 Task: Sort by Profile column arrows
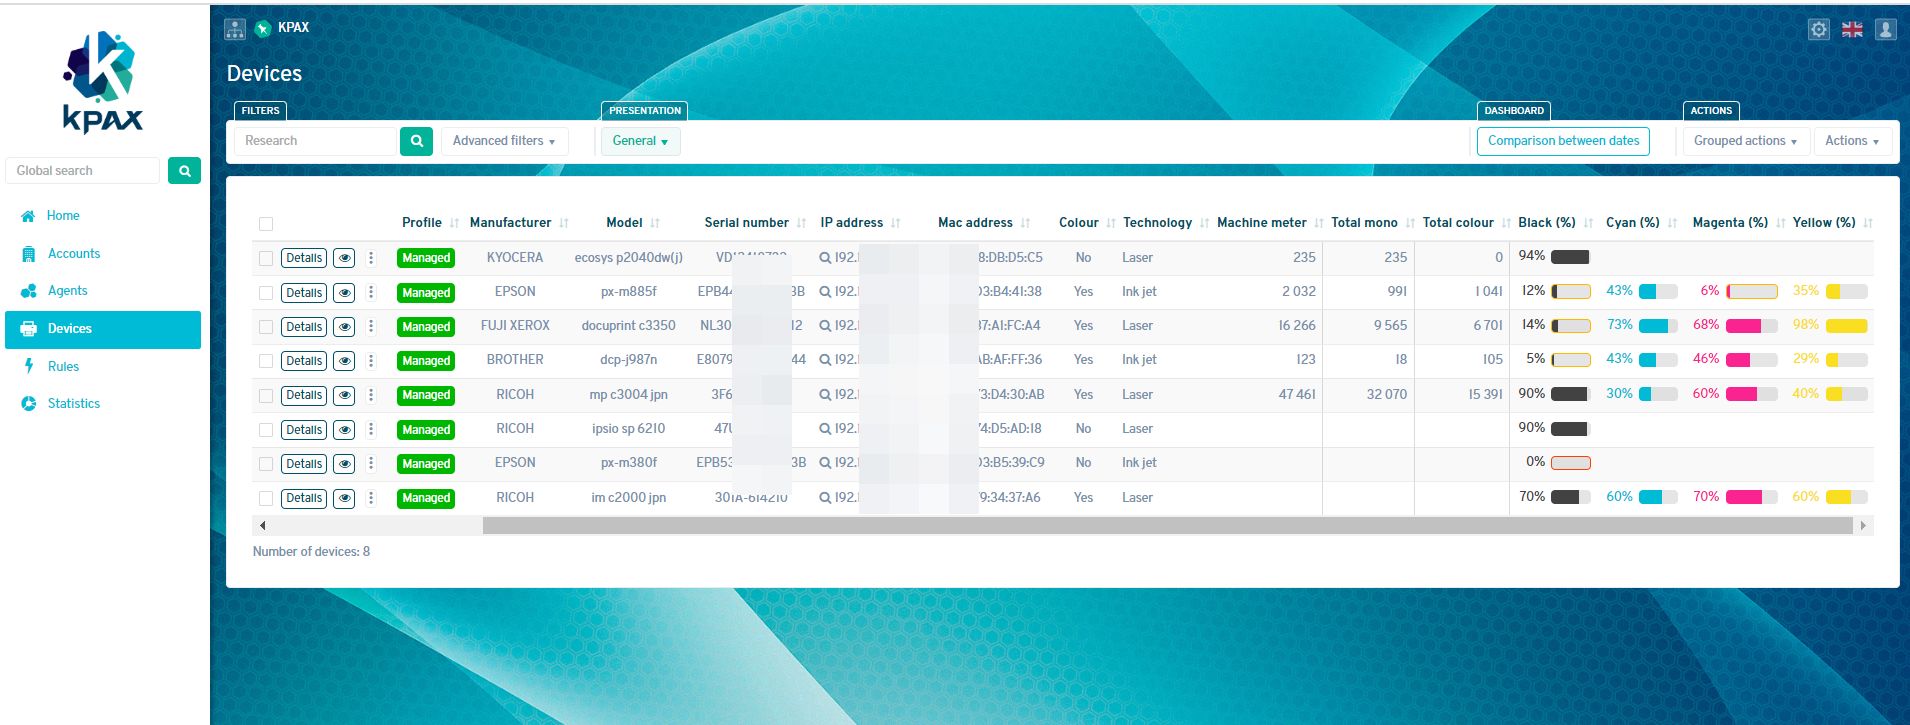(455, 223)
